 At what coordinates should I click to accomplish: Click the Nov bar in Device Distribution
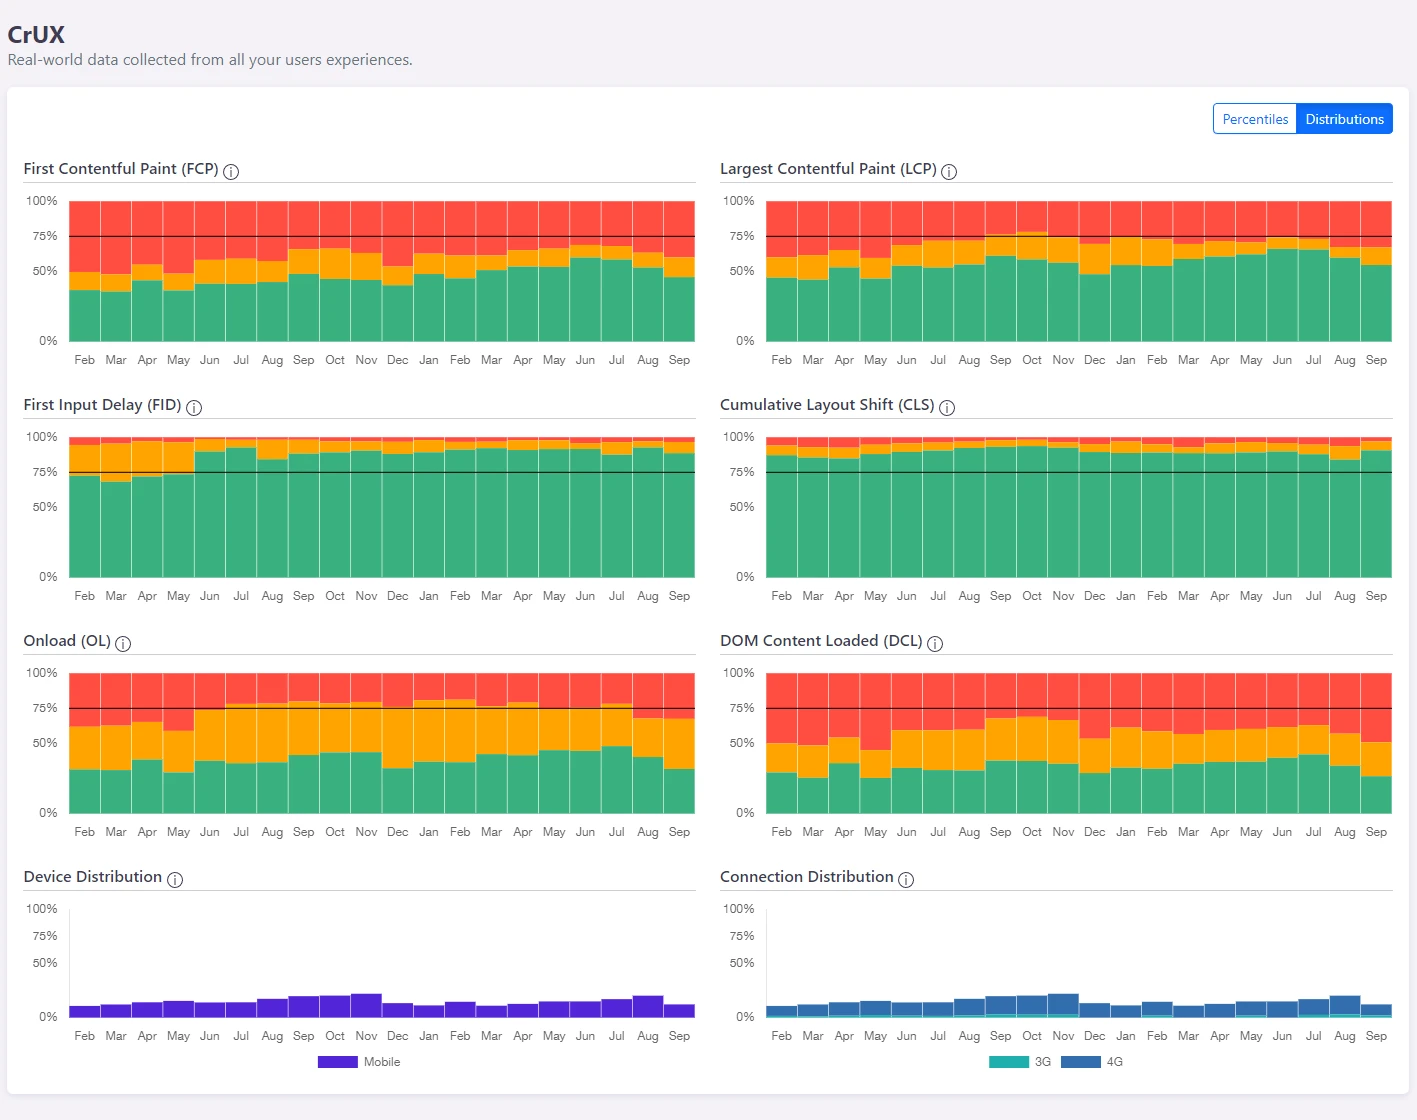(x=366, y=1005)
